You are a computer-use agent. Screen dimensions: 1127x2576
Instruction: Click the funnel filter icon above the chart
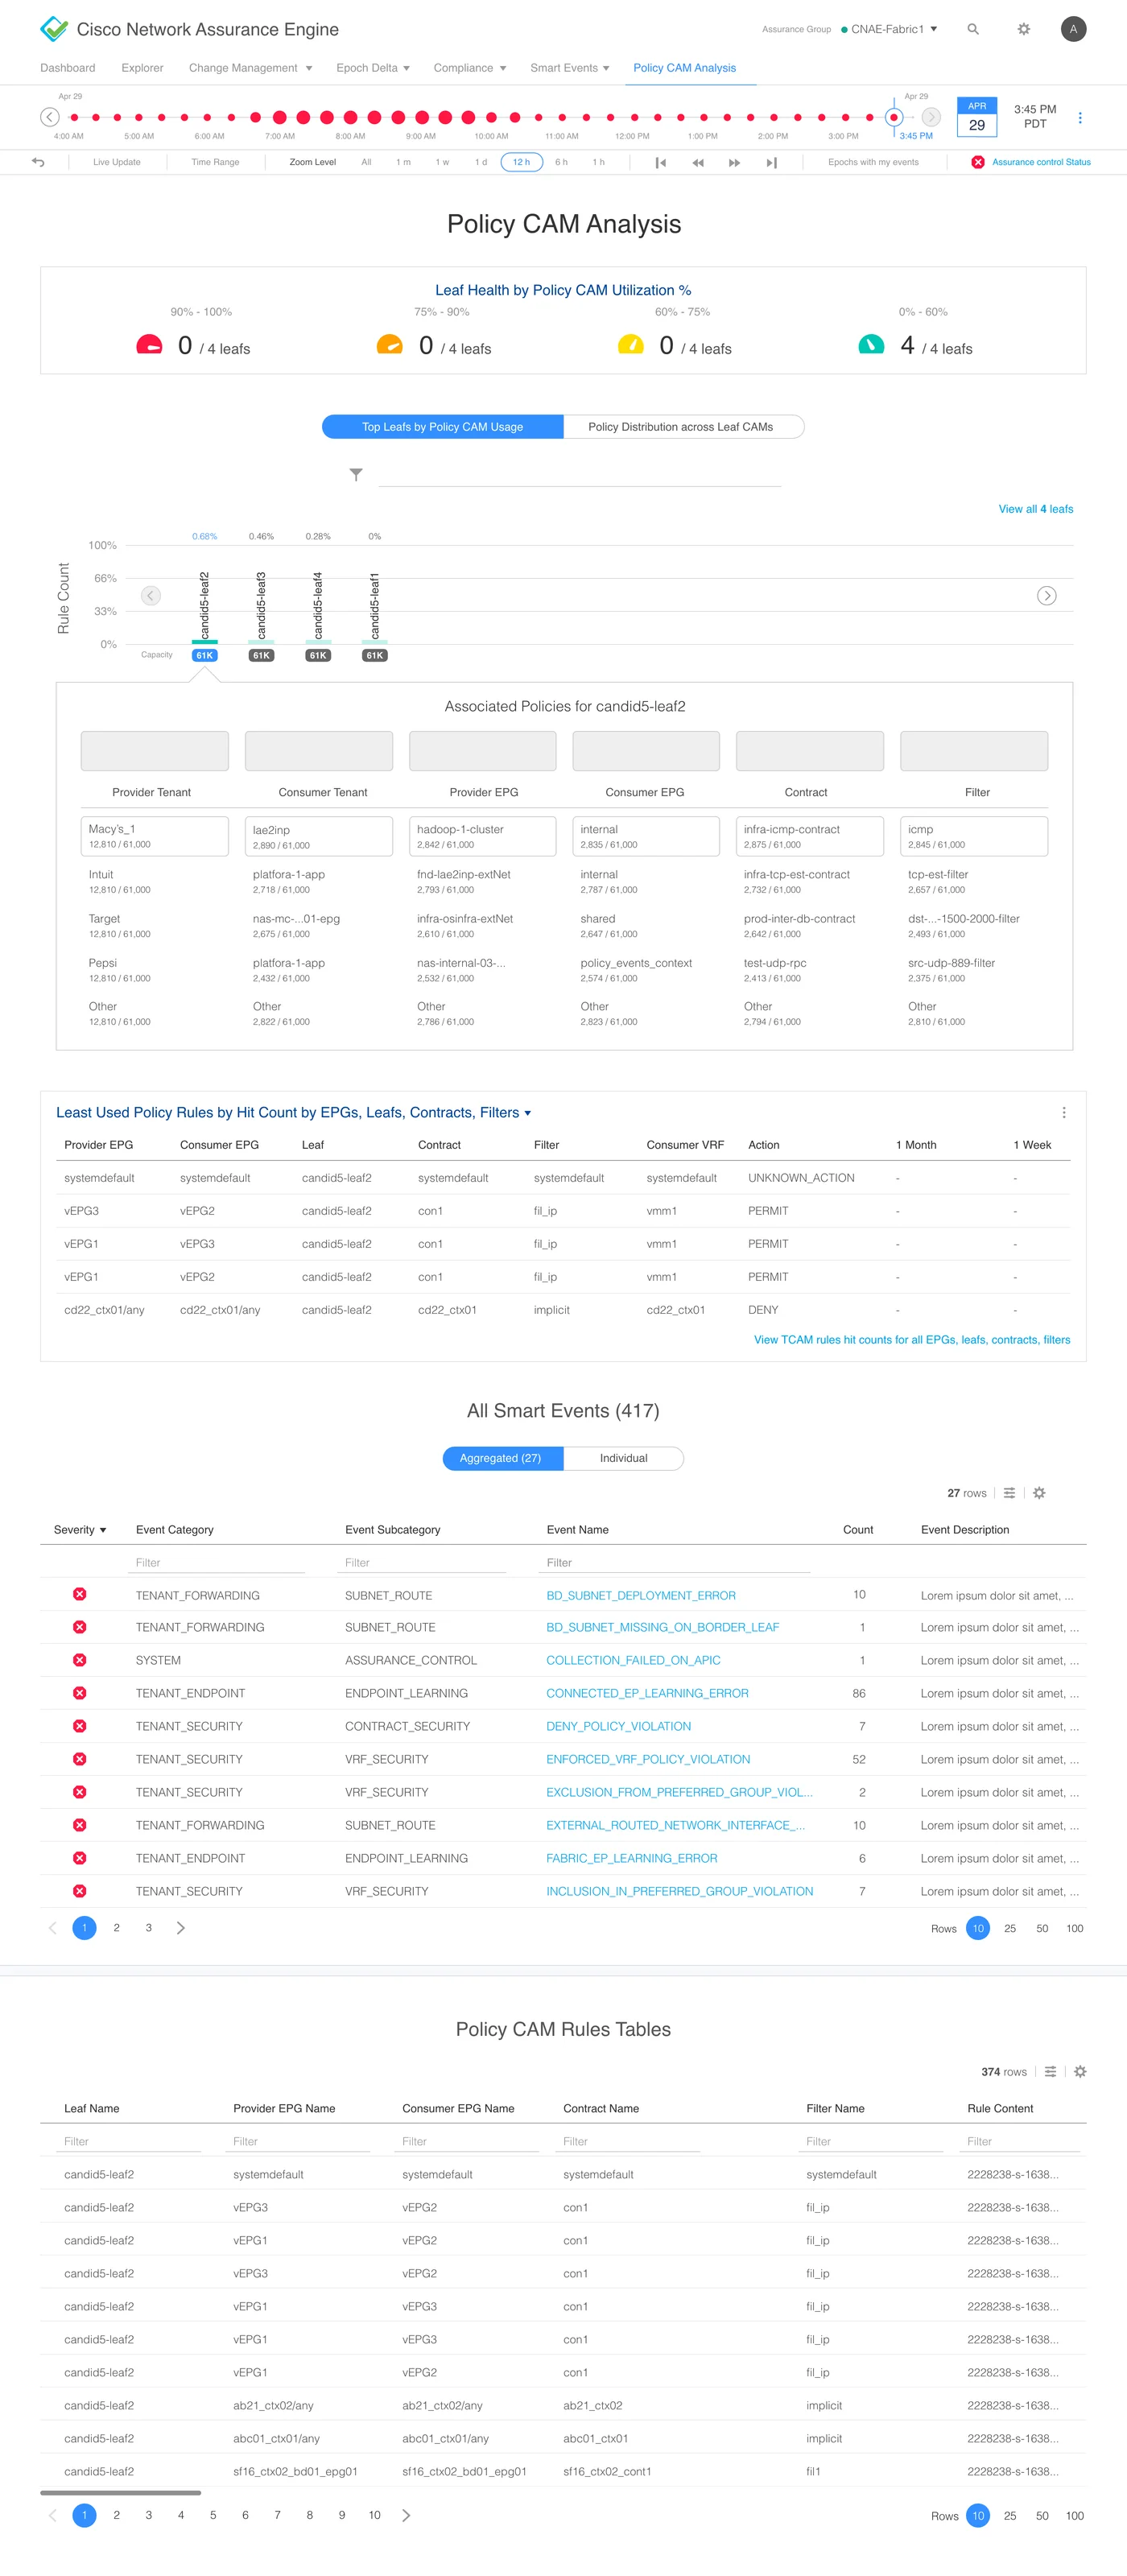356,475
